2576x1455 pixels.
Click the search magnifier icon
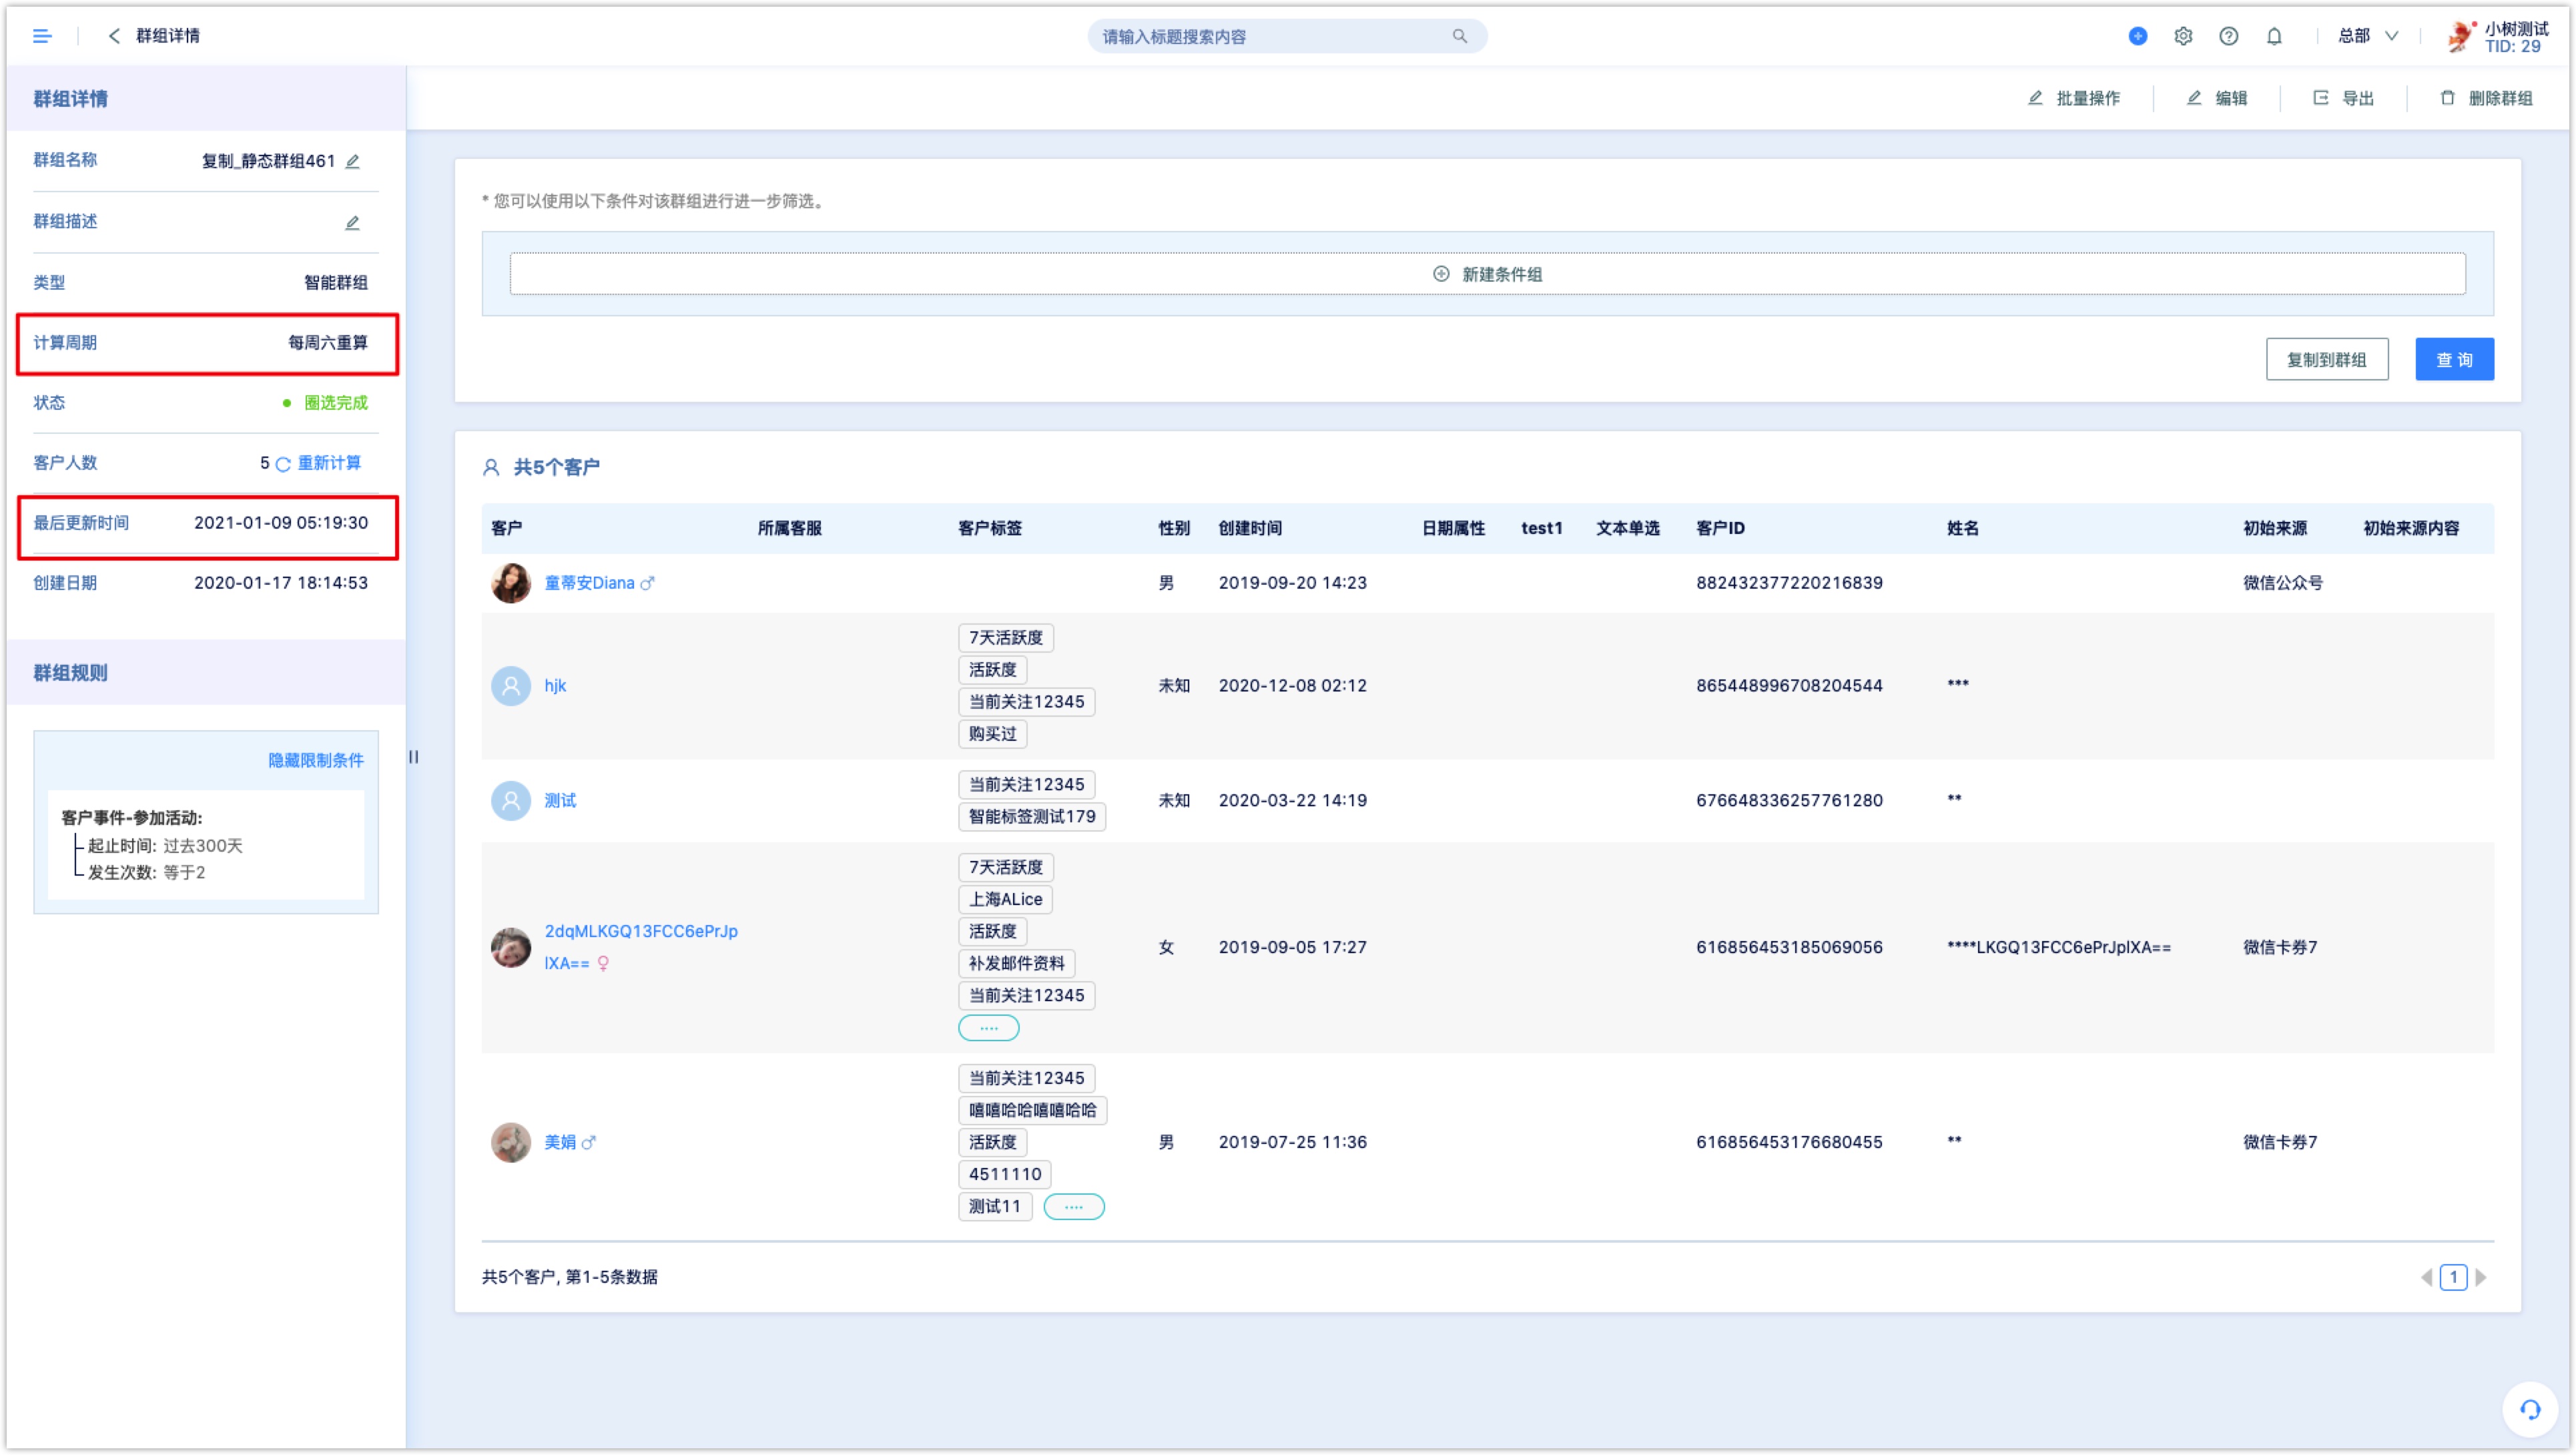(x=1460, y=36)
